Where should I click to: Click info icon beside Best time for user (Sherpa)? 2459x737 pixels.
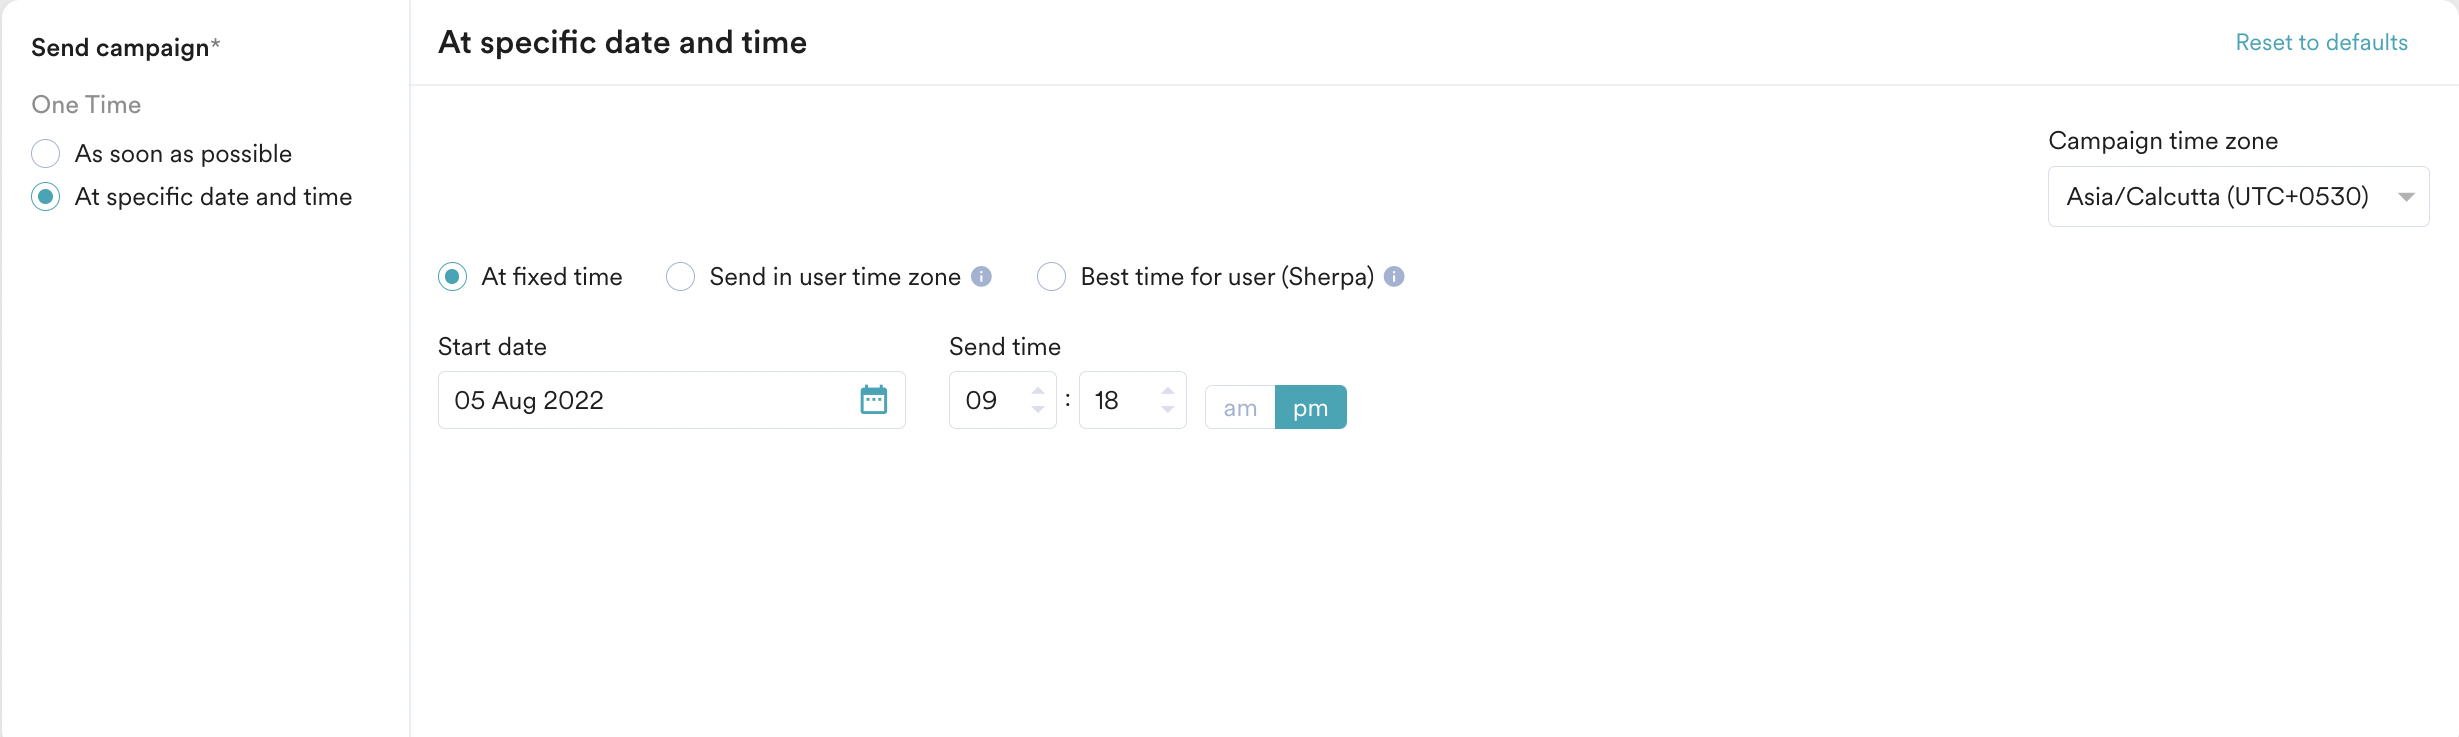click(x=1394, y=277)
